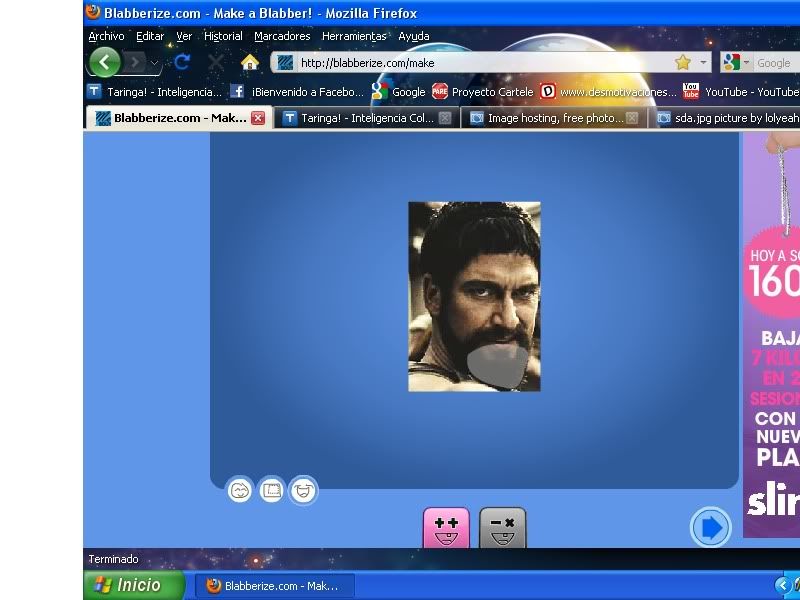
Task: Open the Archivo menu
Action: tap(106, 36)
